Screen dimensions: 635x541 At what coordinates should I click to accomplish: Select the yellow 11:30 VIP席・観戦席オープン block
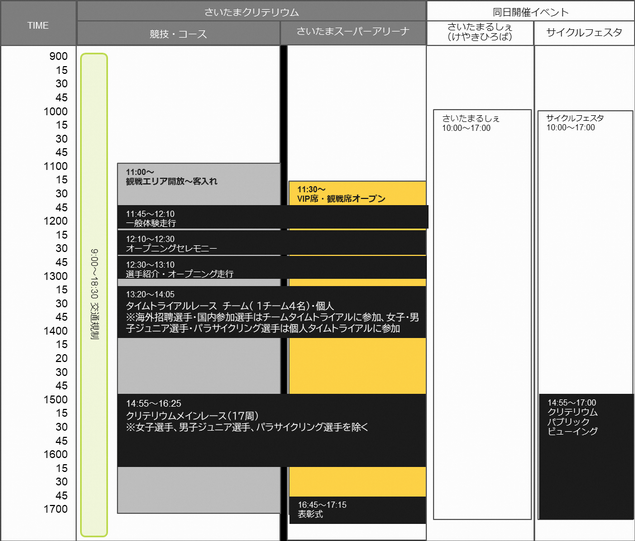(357, 193)
